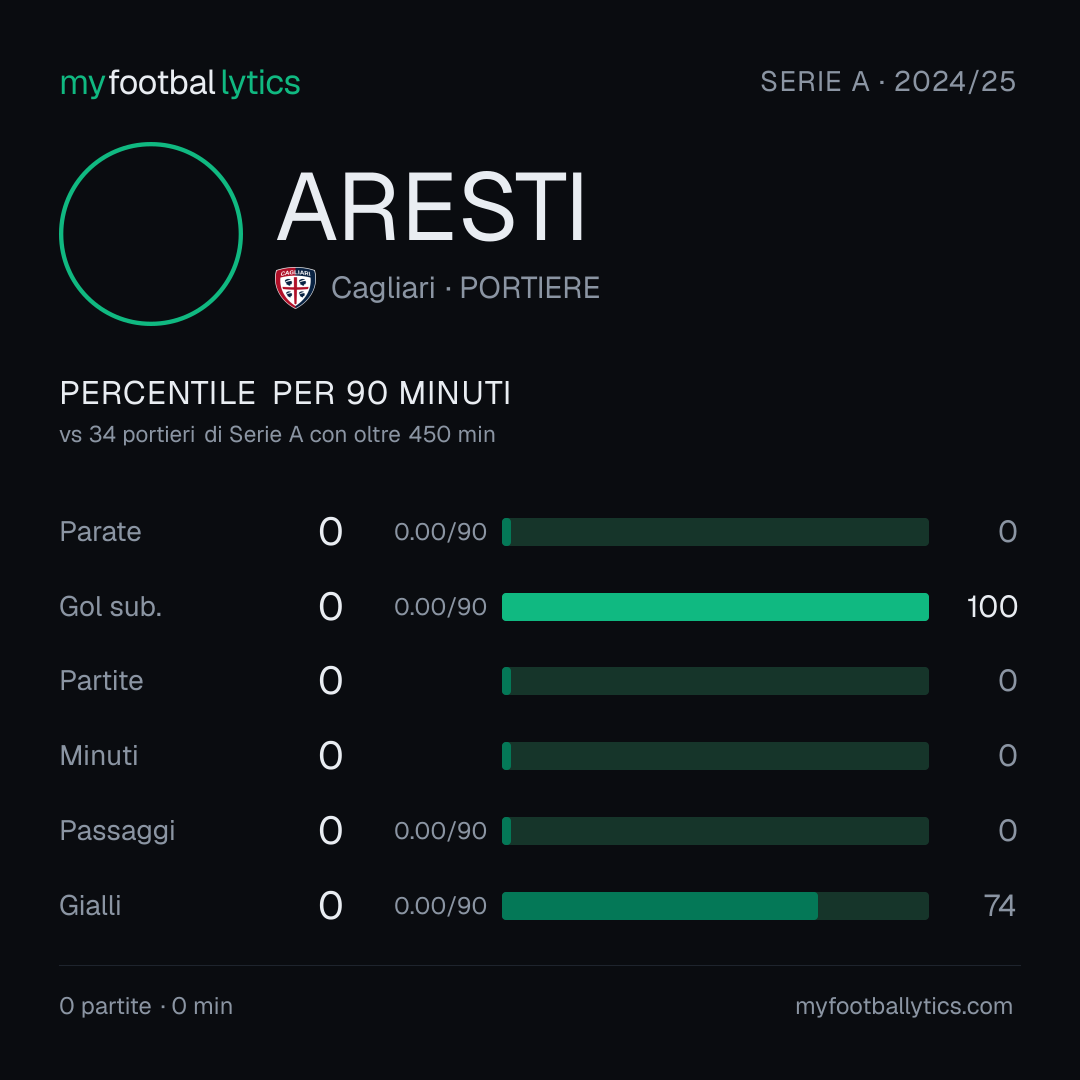This screenshot has width=1080, height=1080.
Task: Select the SERIE A · 2024/25 label
Action: tap(888, 81)
